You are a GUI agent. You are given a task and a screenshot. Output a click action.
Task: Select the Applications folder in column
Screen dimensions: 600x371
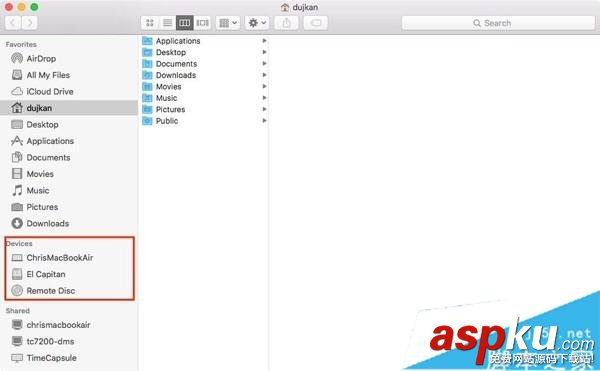point(204,41)
